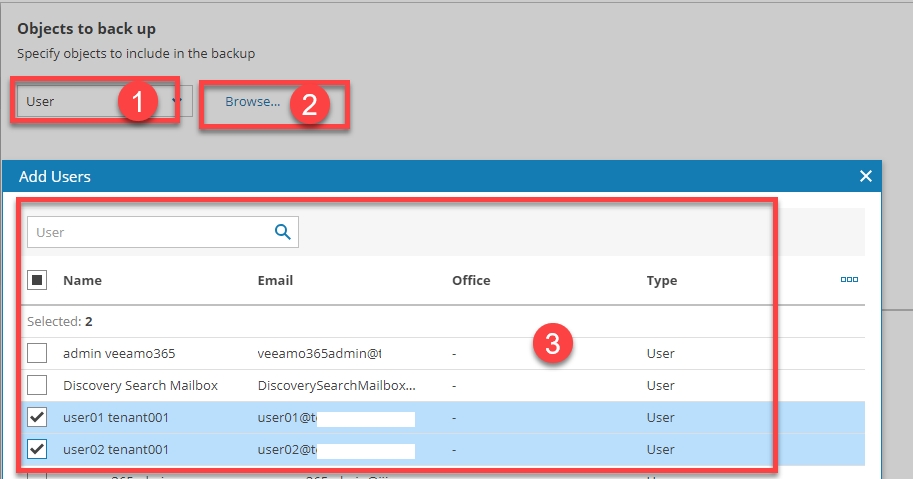This screenshot has height=479, width=913.
Task: Sort by the Type column header
Action: 662,280
